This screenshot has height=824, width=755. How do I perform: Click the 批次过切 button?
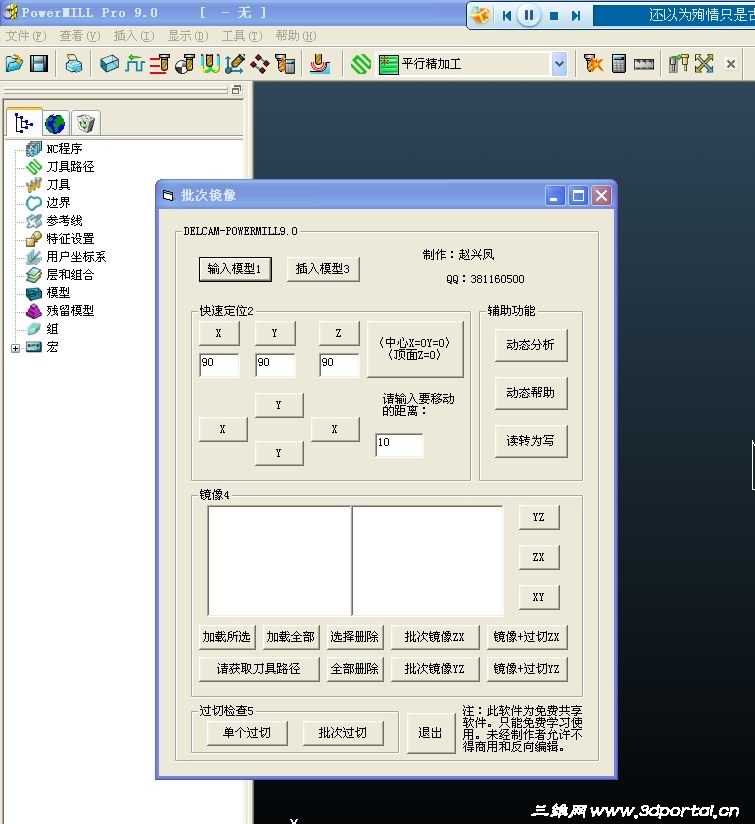(343, 733)
